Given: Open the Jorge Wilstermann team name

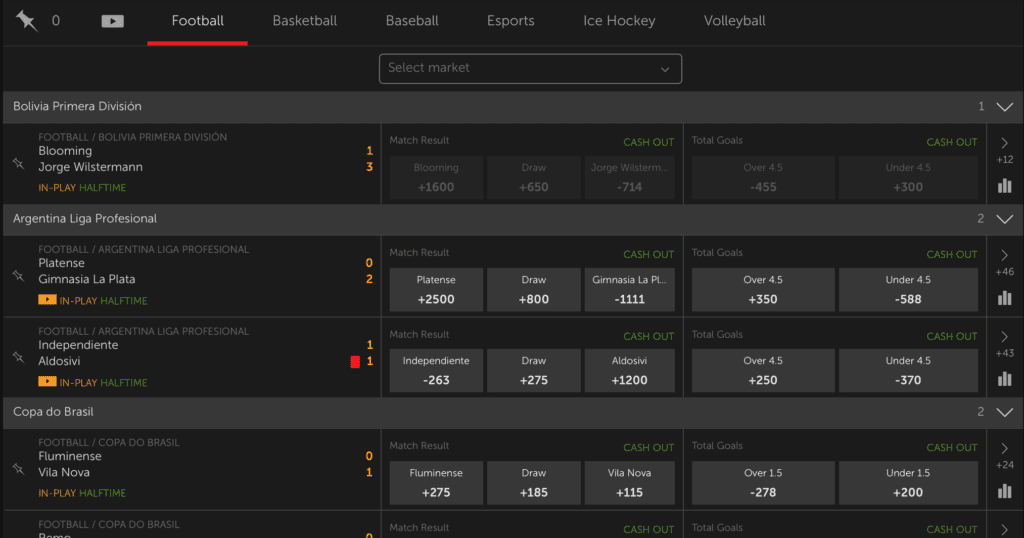Looking at the screenshot, I should point(90,167).
